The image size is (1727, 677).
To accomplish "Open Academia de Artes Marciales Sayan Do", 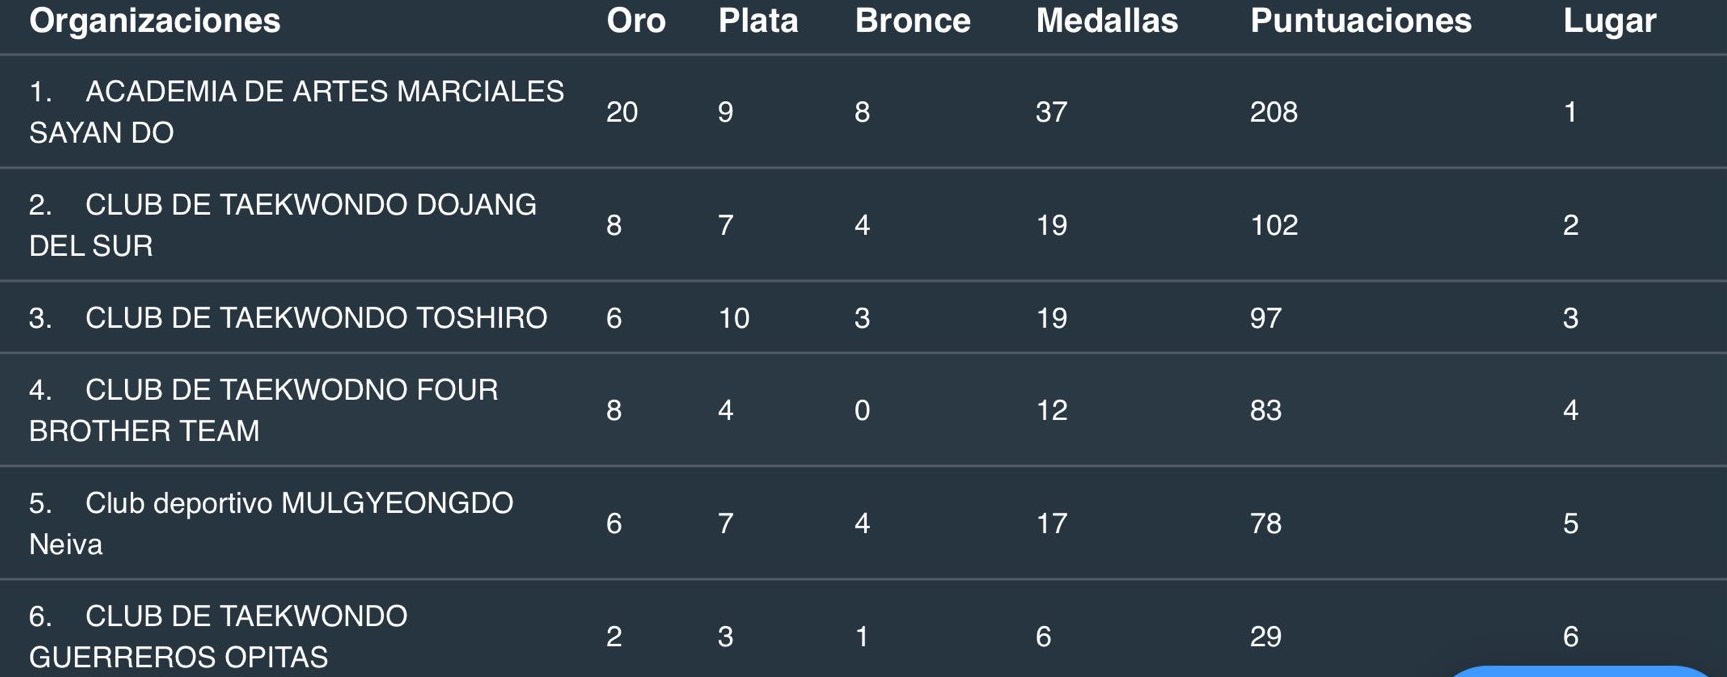I will click(296, 111).
